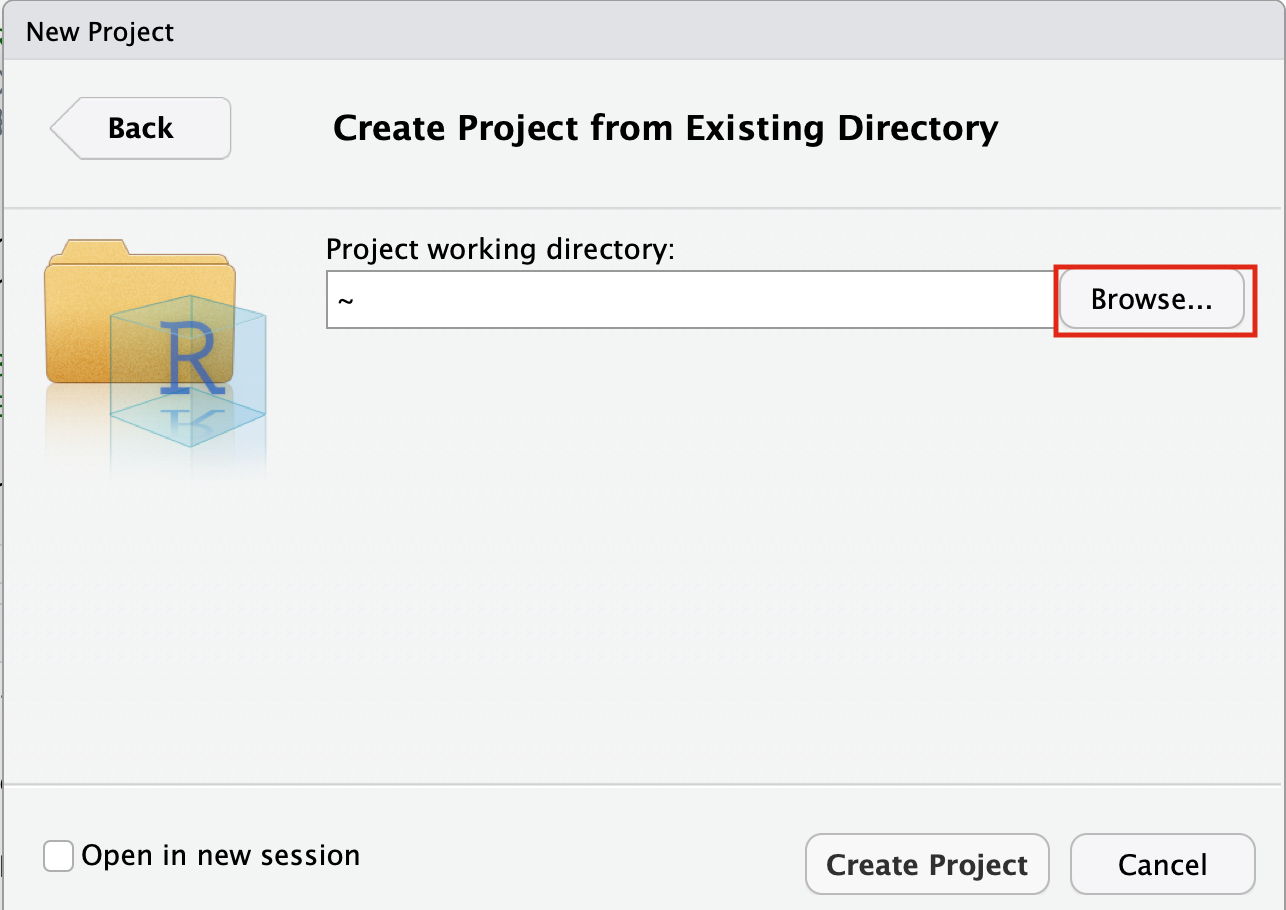Screen dimensions: 1286x910
Task: Click the tilde path in the directory field
Action: tap(346, 300)
